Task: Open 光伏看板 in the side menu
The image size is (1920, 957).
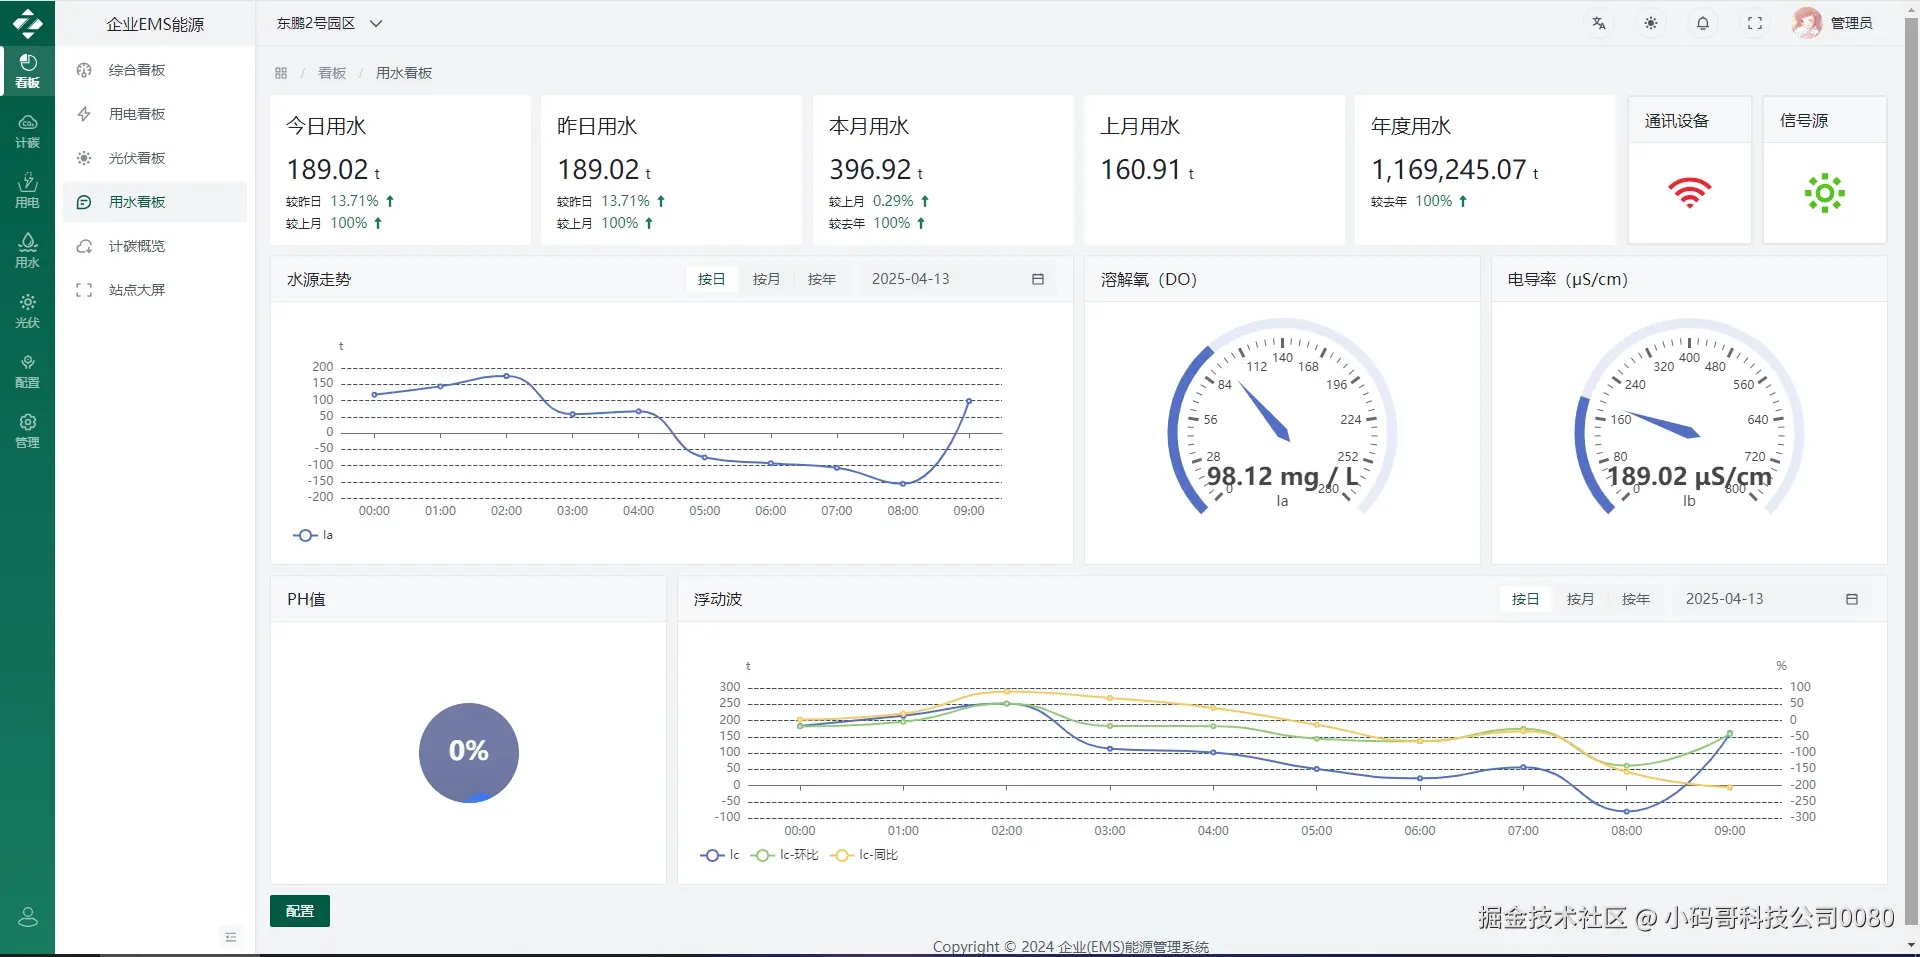Action: click(x=155, y=158)
